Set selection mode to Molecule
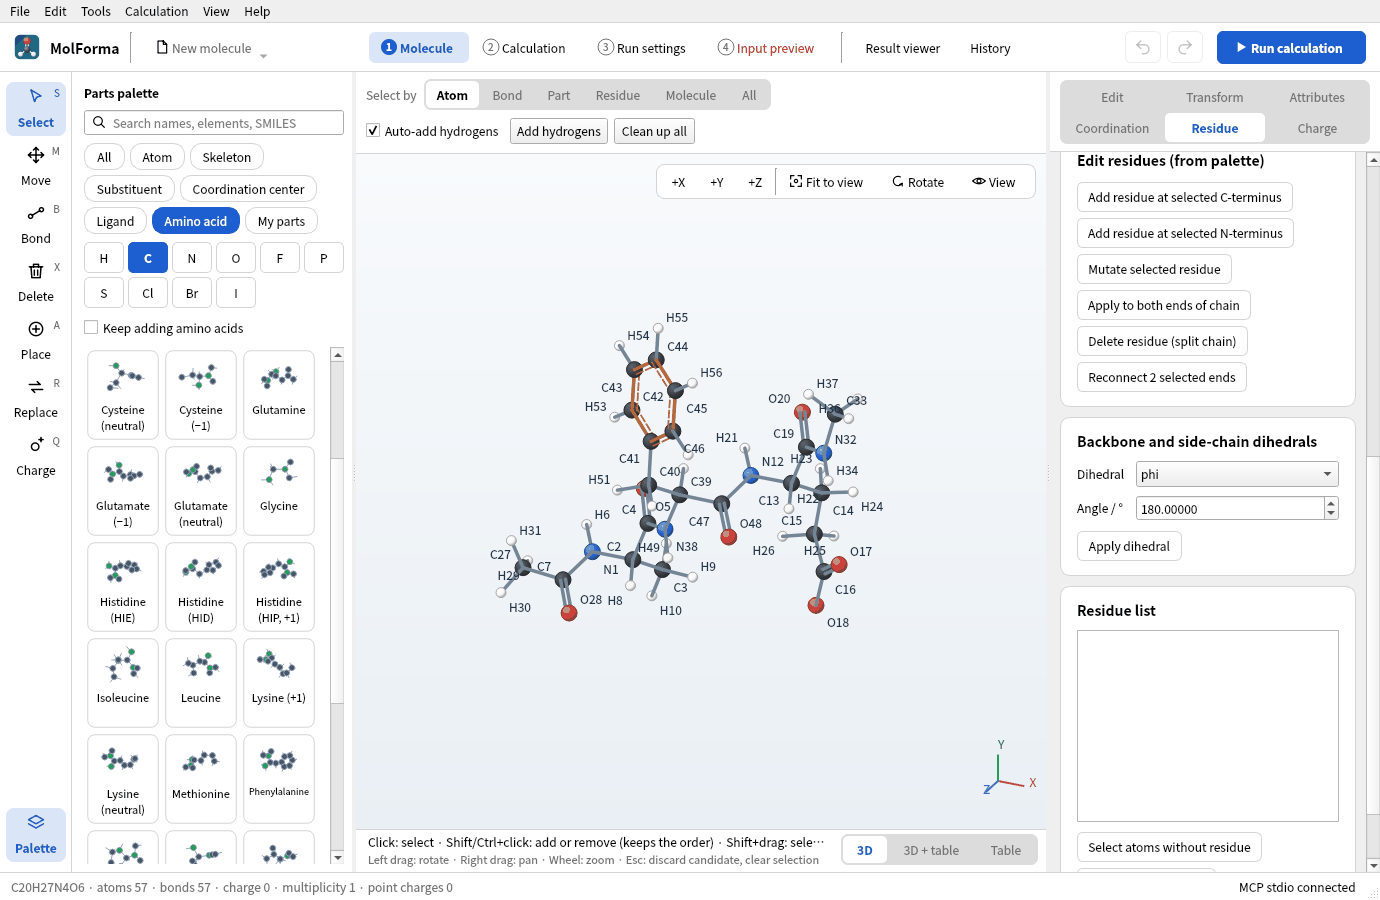Image resolution: width=1380 pixels, height=900 pixels. (x=691, y=95)
